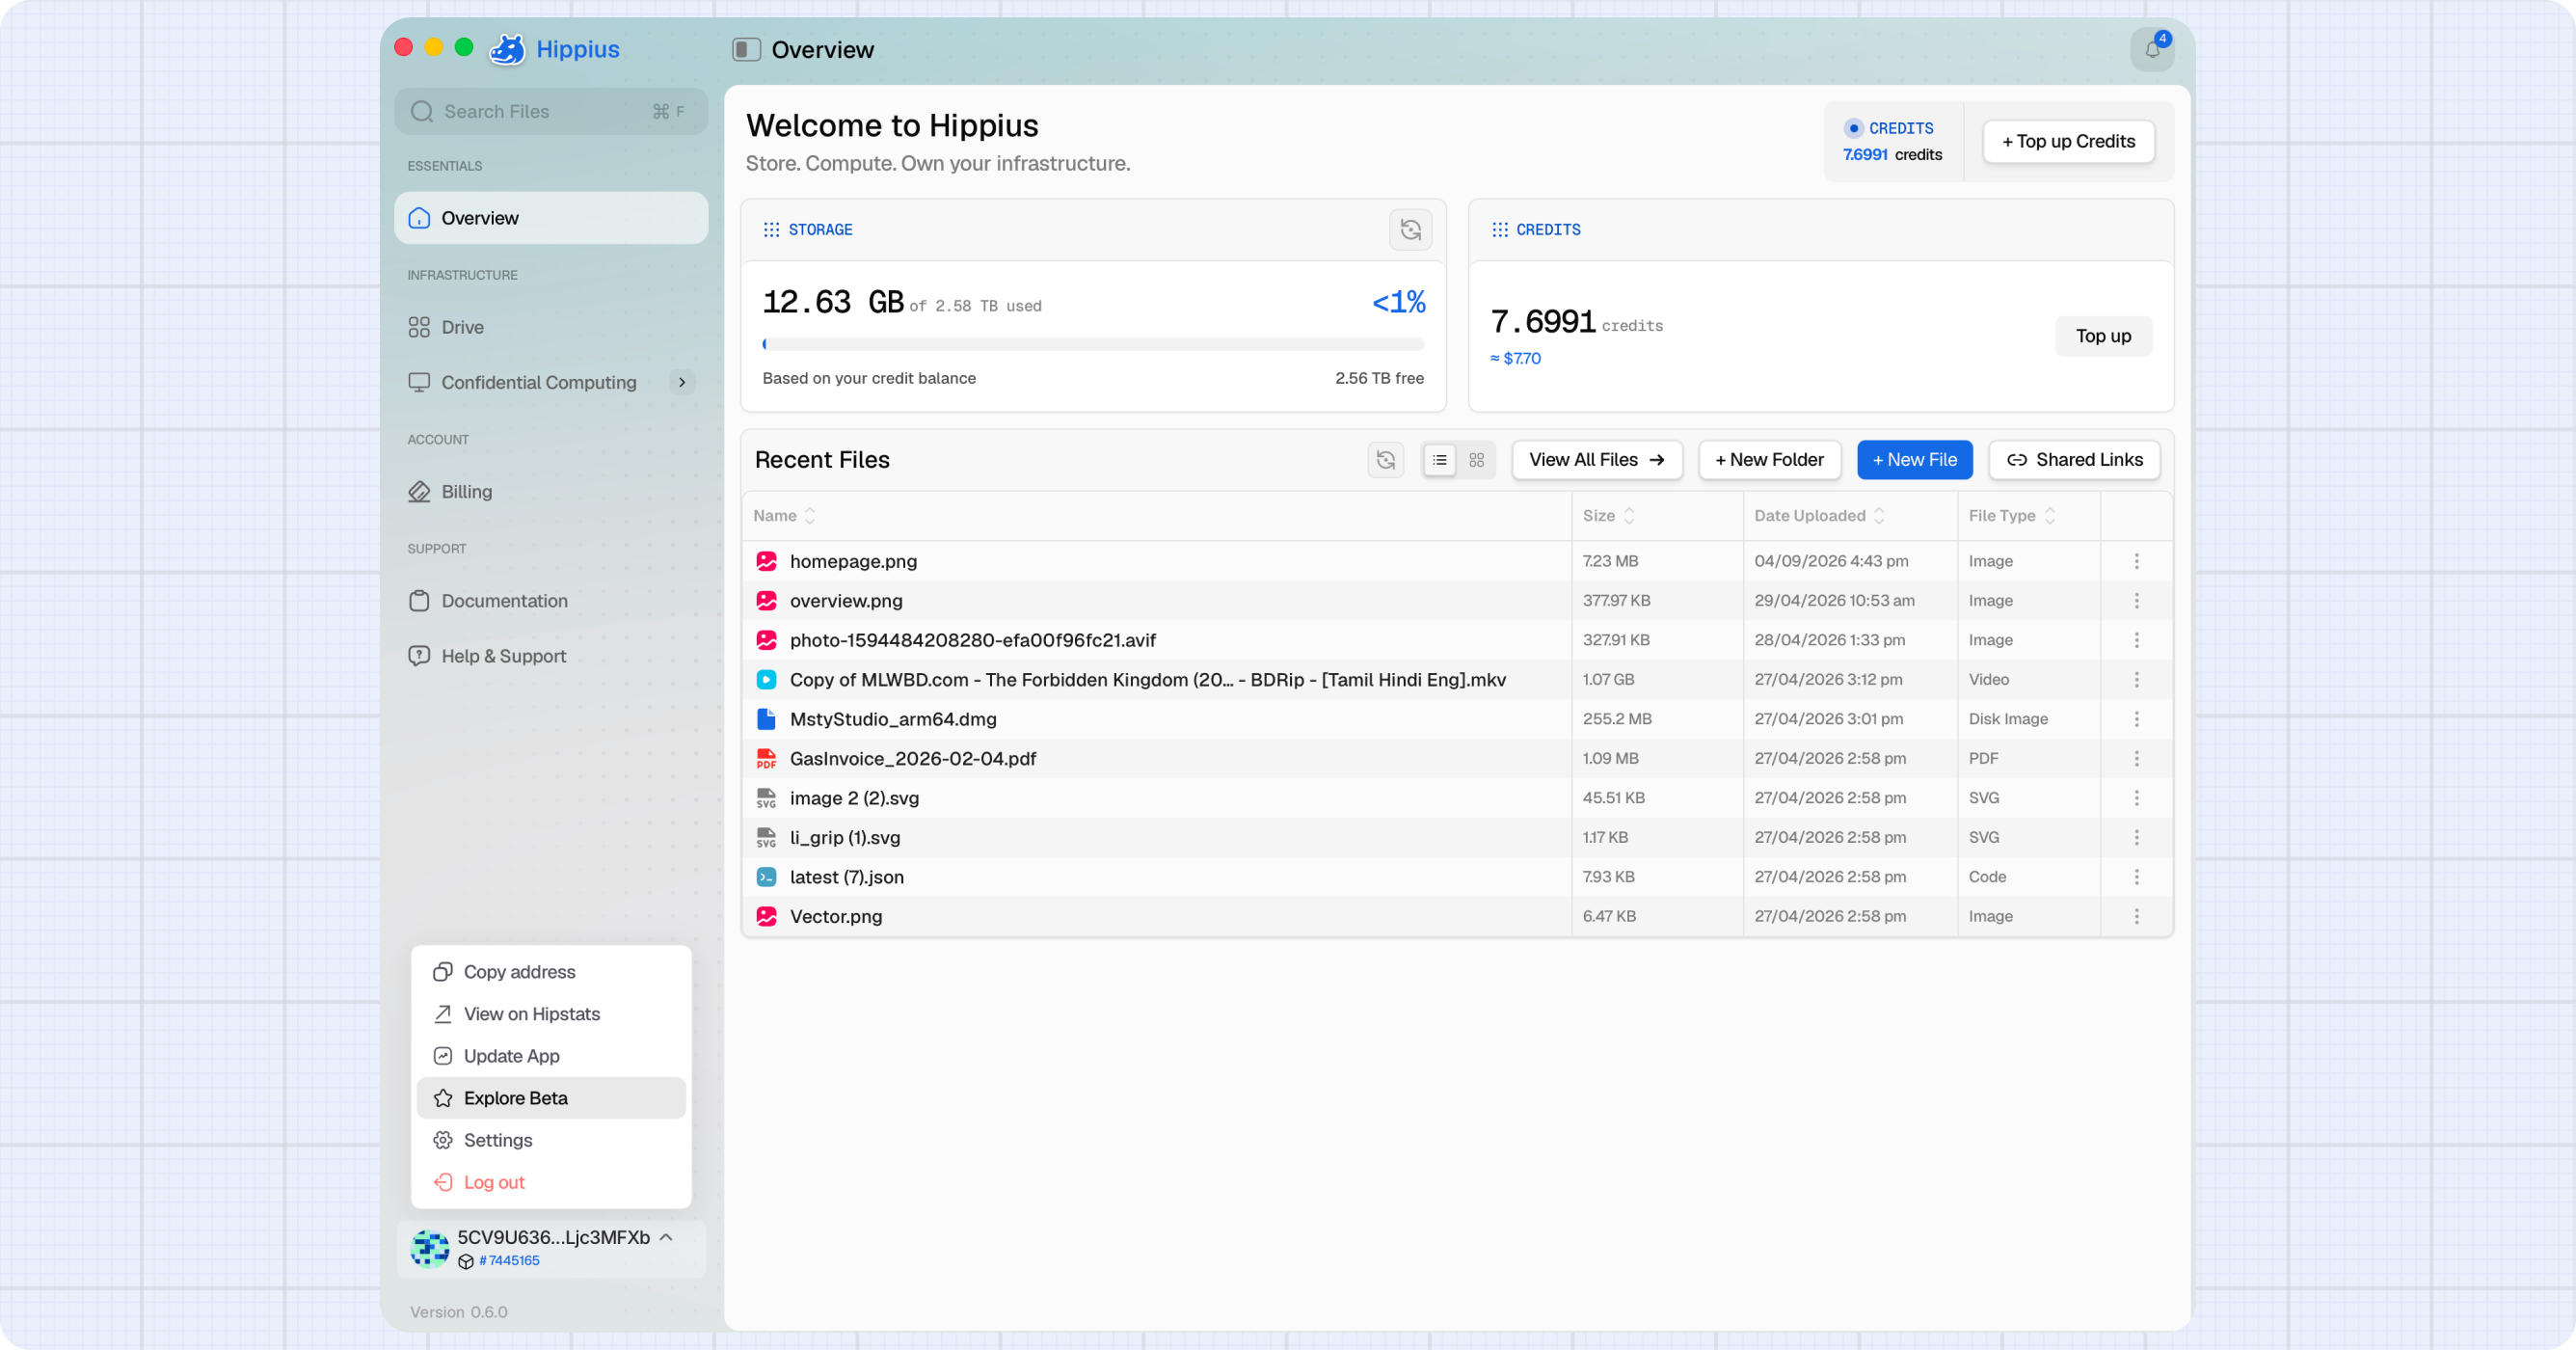The height and width of the screenshot is (1350, 2576).
Task: Open row options for li_grip (1).svg
Action: (2136, 837)
